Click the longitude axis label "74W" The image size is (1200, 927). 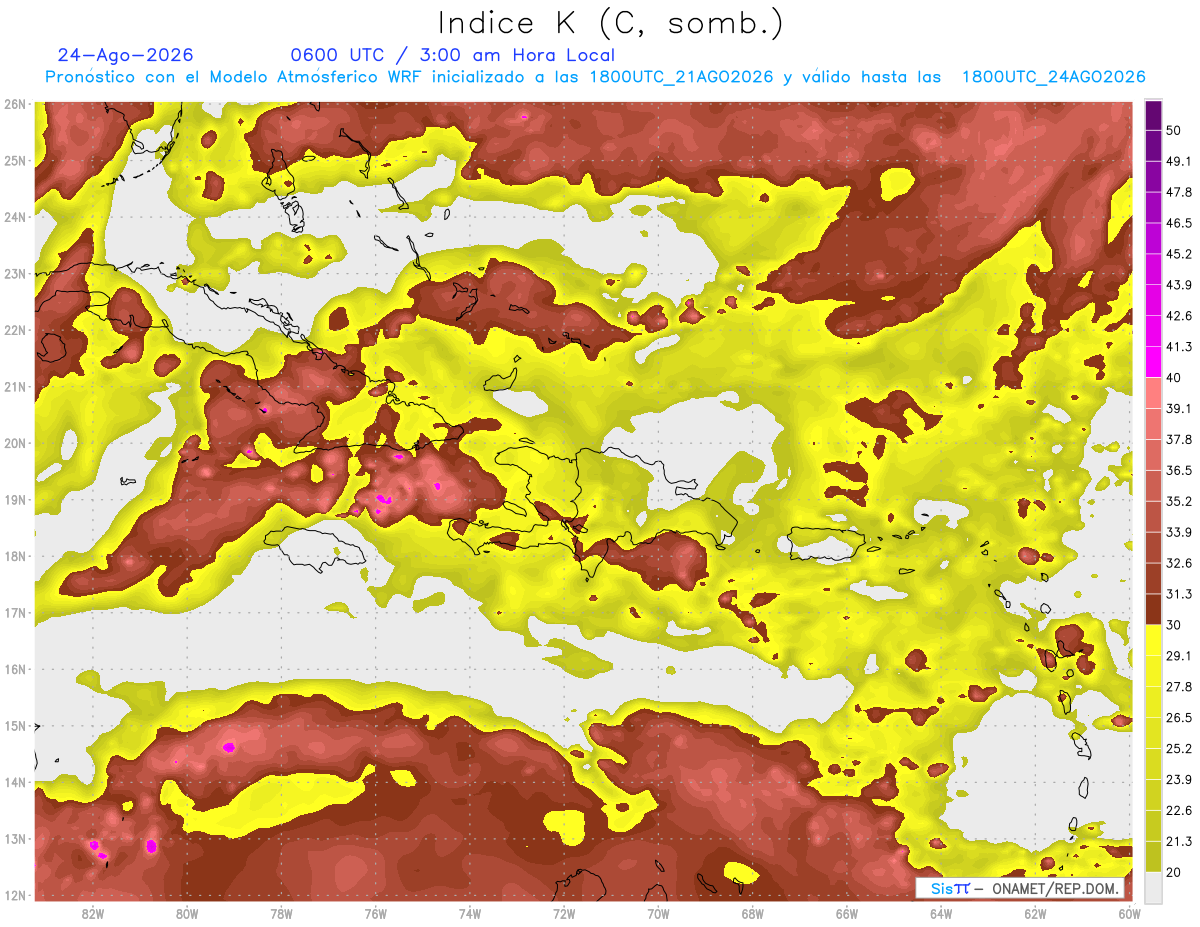(x=470, y=913)
